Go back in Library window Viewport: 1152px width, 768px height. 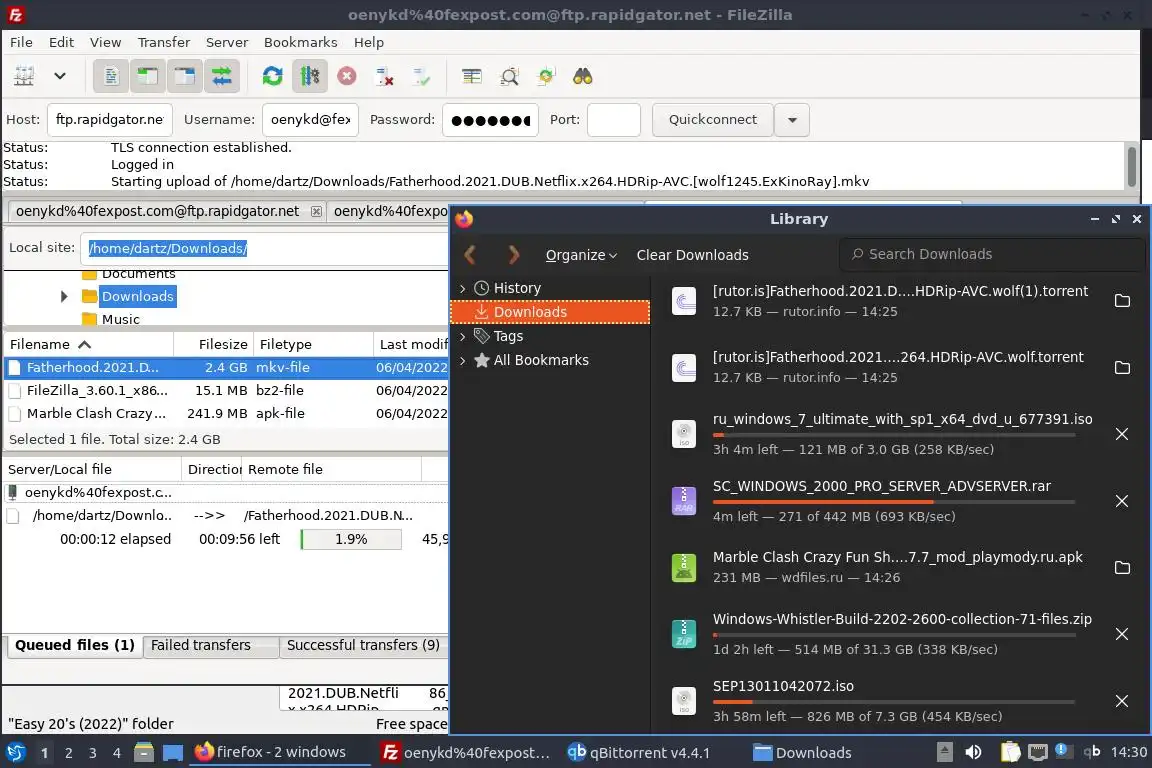tap(470, 255)
